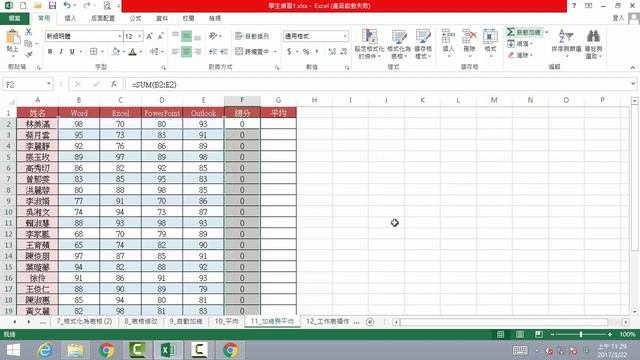Open Cell Styles (儲存格樣式)

click(x=423, y=44)
